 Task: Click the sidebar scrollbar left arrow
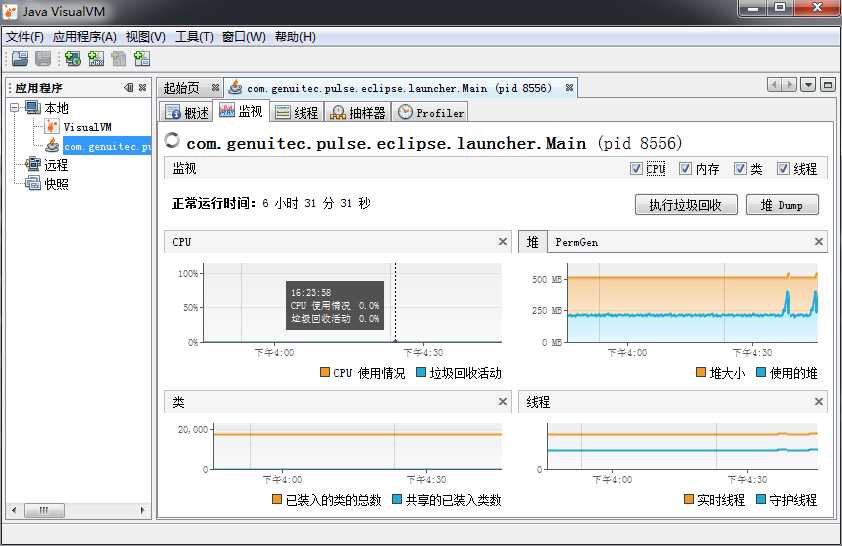[x=14, y=510]
